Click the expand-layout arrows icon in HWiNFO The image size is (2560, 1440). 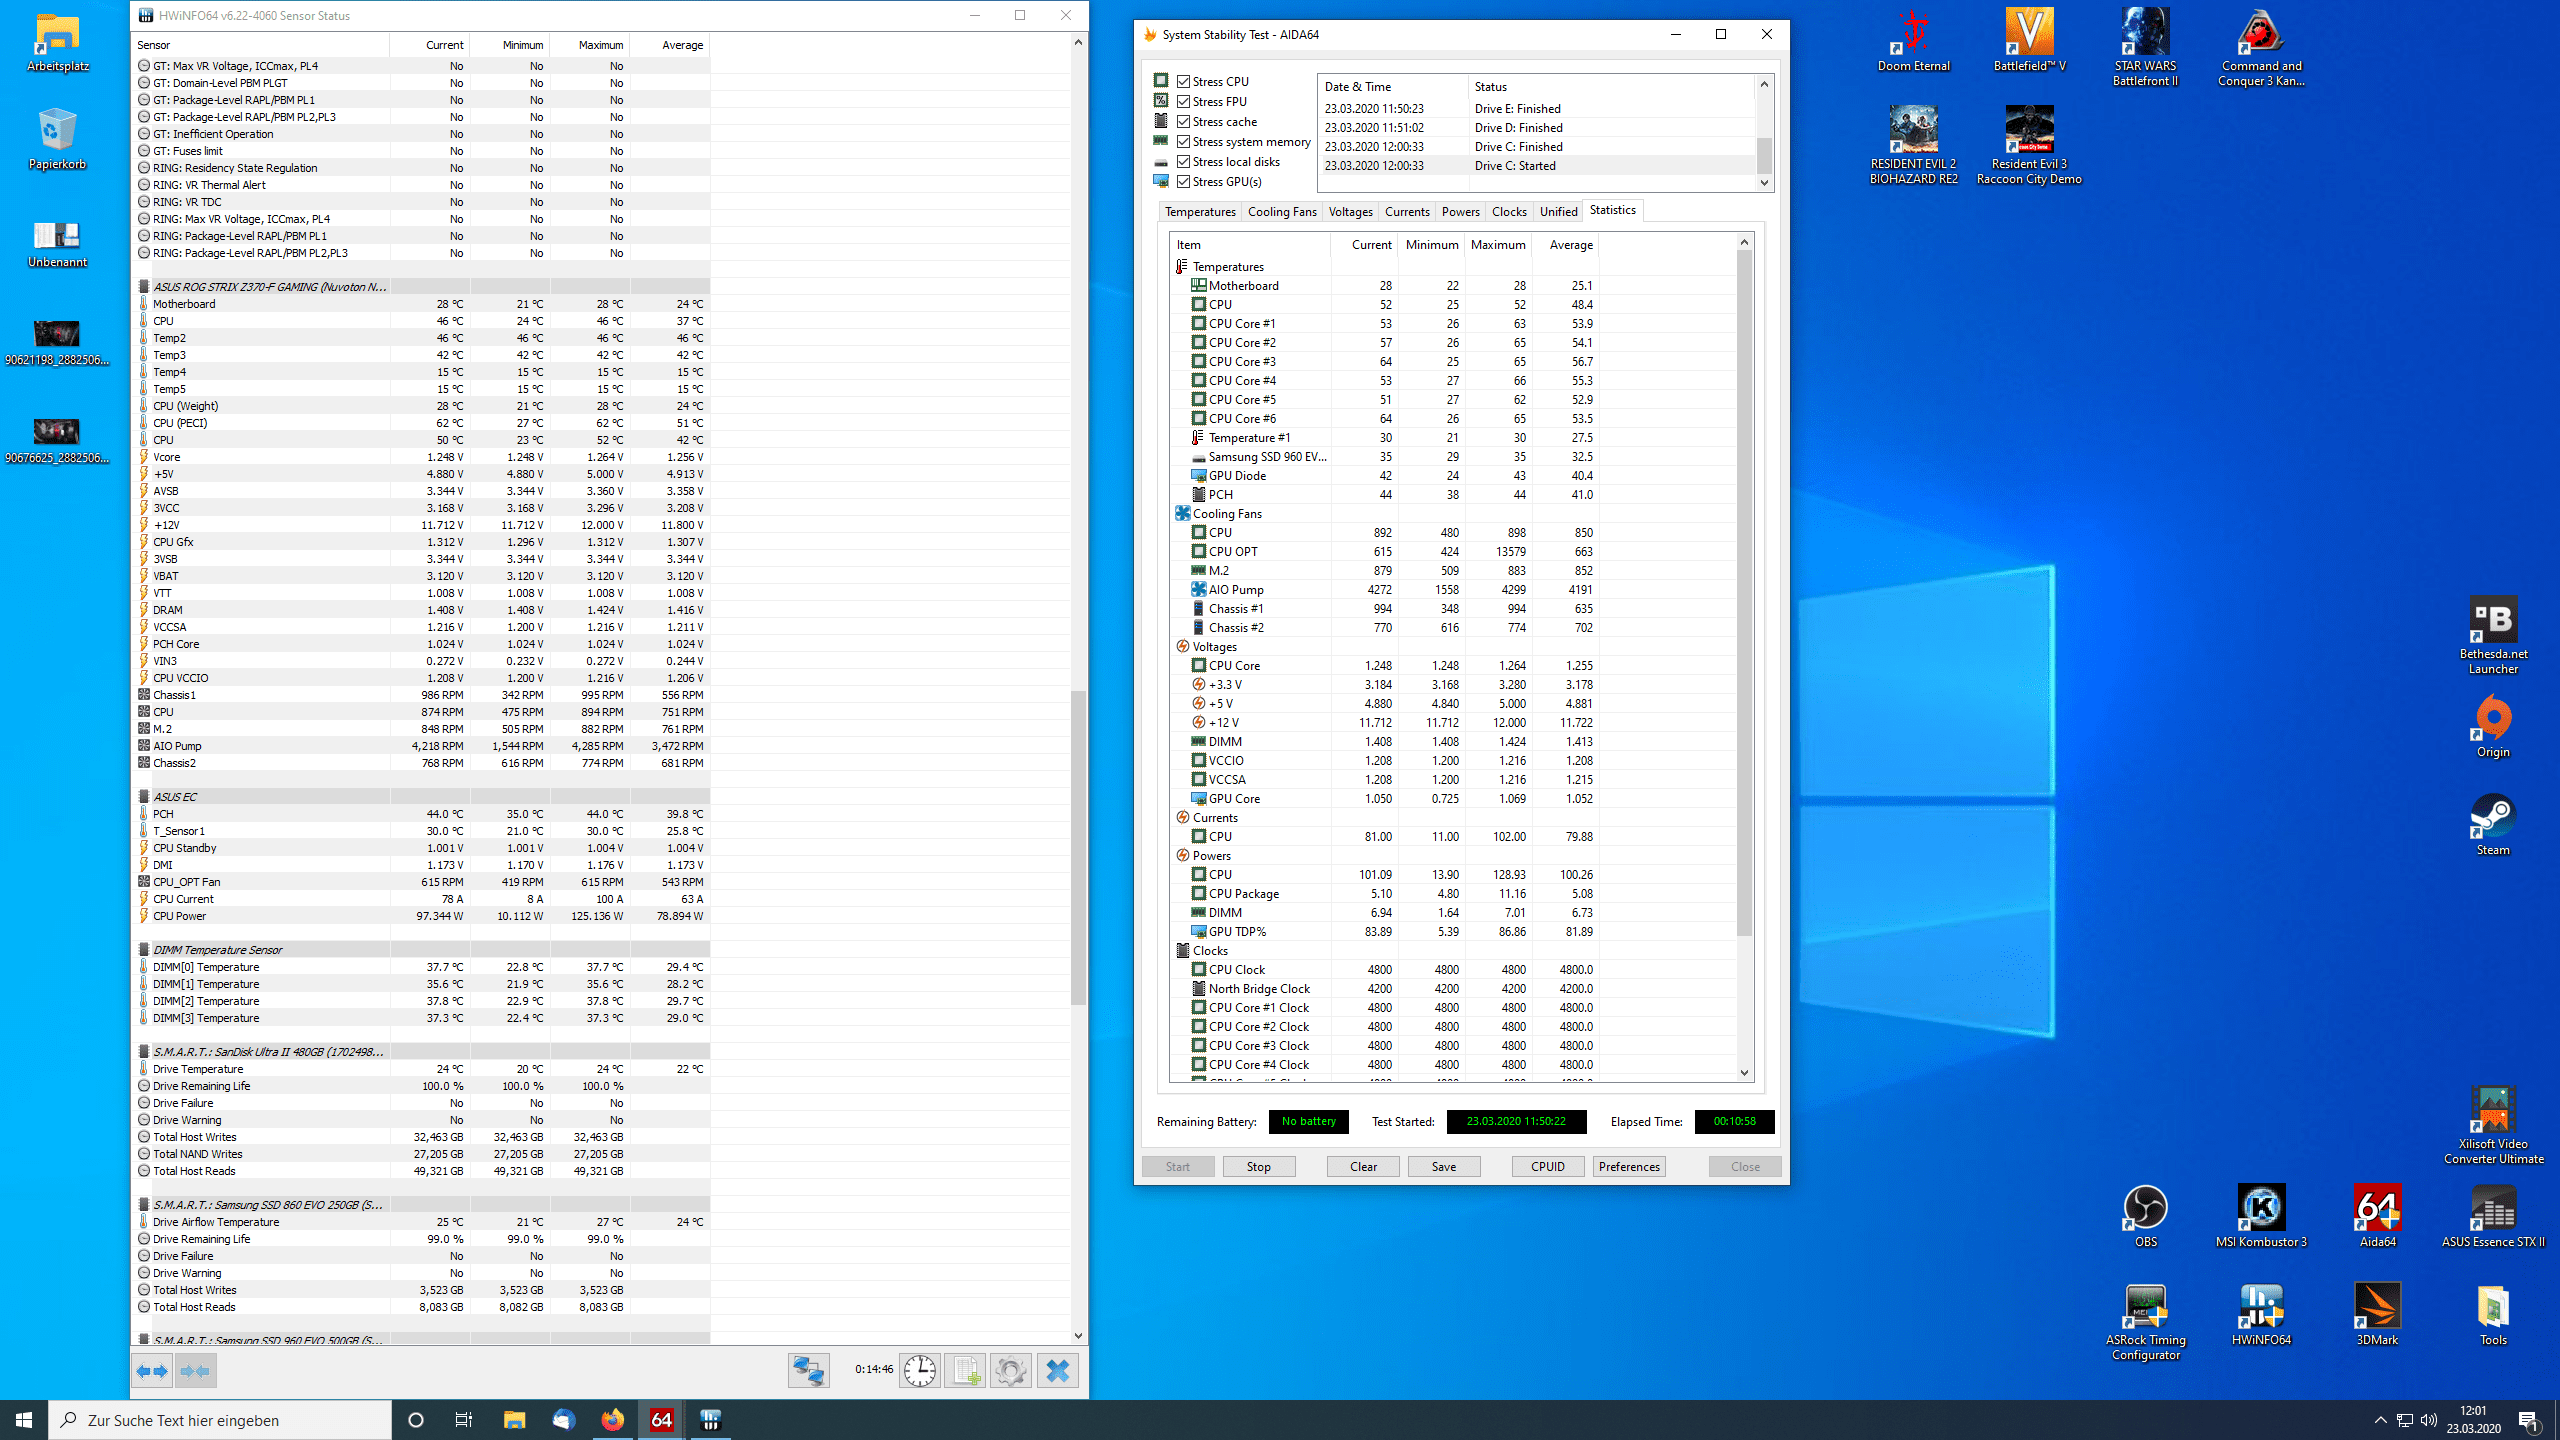152,1371
